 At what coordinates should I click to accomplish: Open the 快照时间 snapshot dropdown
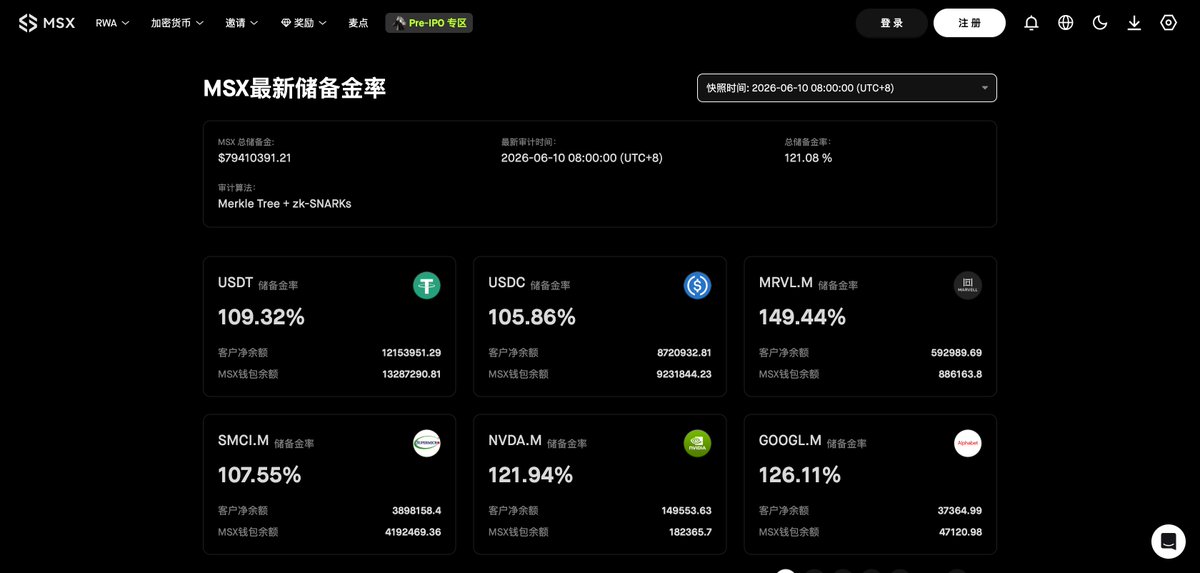(x=847, y=88)
